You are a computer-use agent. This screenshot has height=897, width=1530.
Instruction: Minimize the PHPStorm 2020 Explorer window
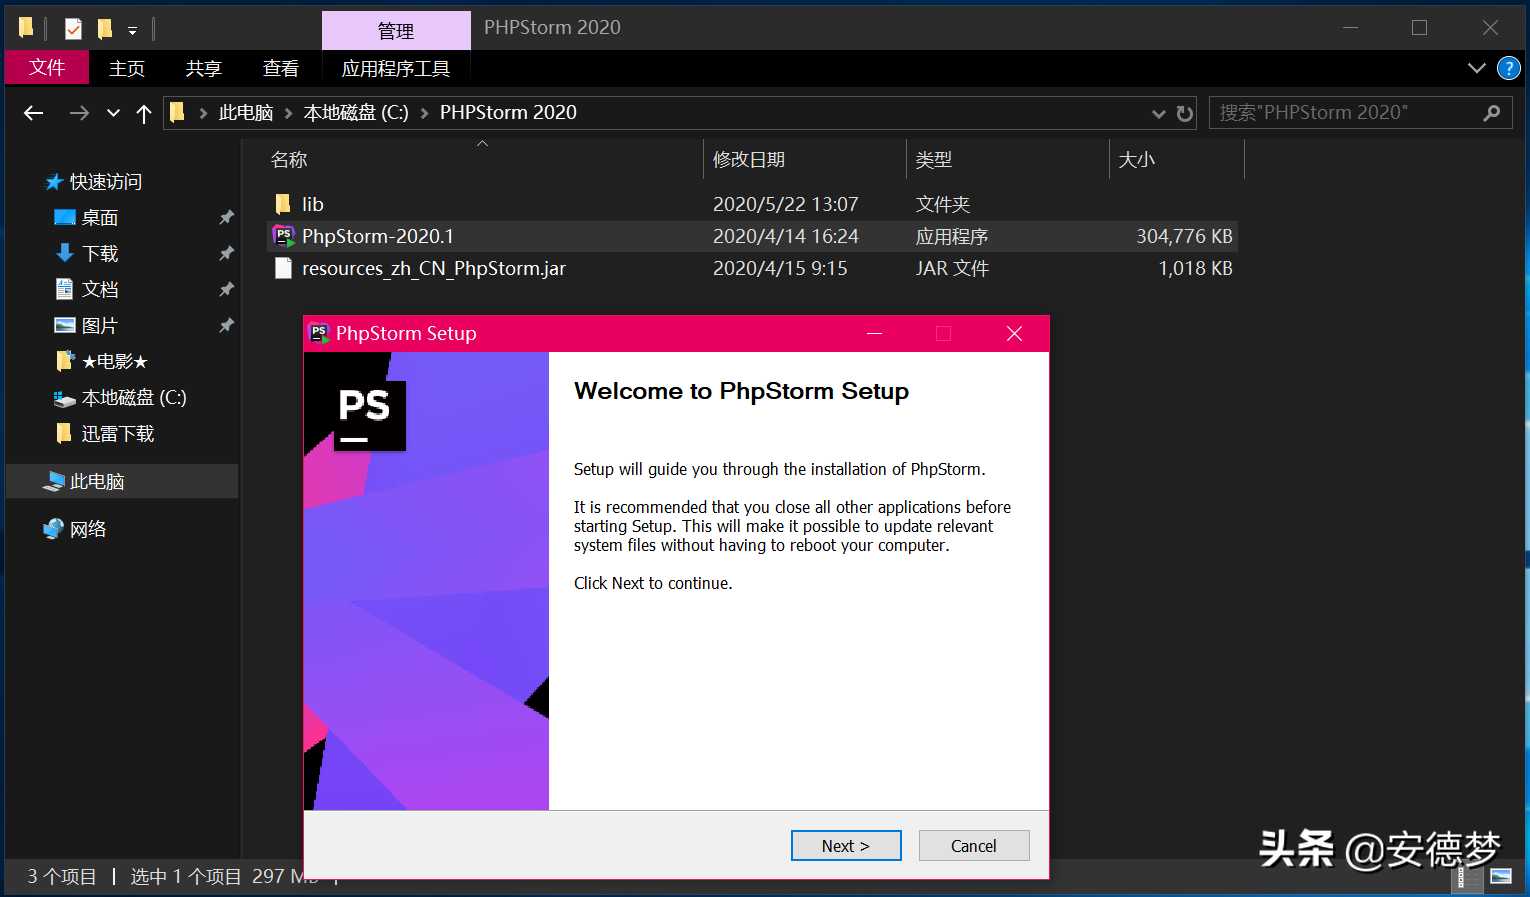(x=1348, y=28)
